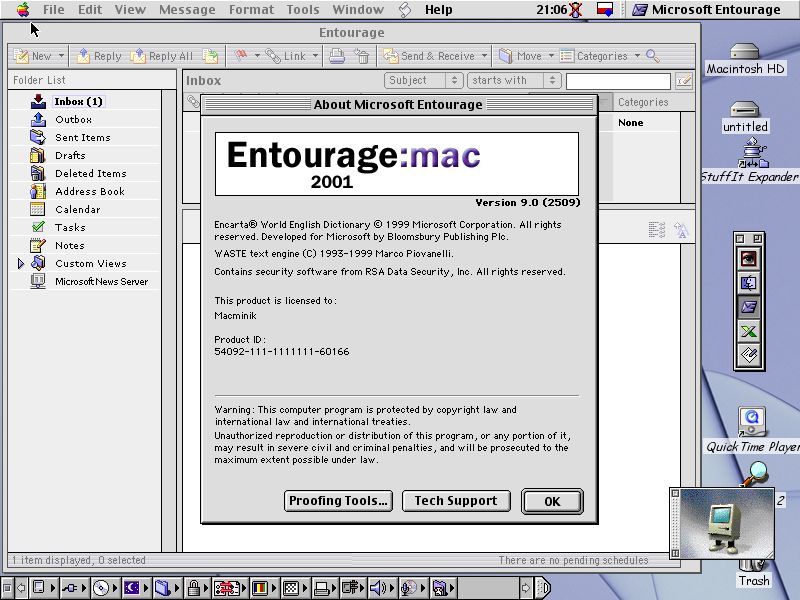Open the View menu
The width and height of the screenshot is (800, 600).
click(x=130, y=10)
